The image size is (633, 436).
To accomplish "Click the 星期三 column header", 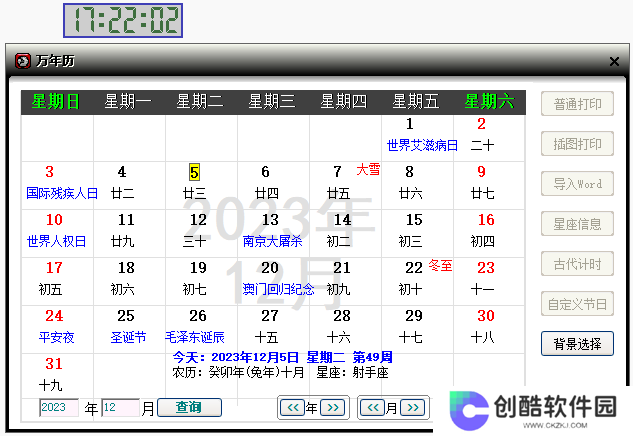I will (271, 101).
